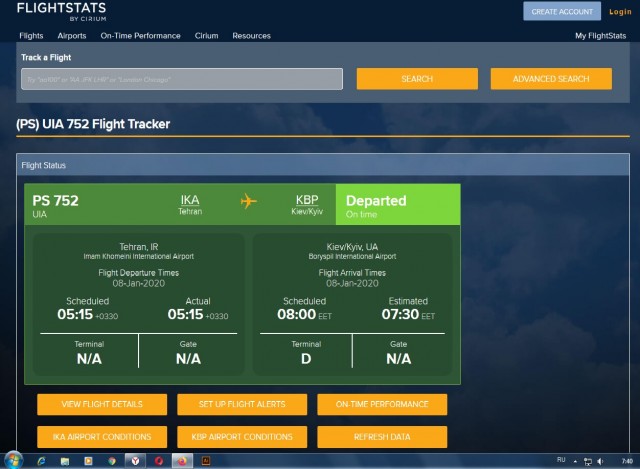Click Set Up Flight Alerts button
Image resolution: width=640 pixels, height=469 pixels.
point(242,405)
